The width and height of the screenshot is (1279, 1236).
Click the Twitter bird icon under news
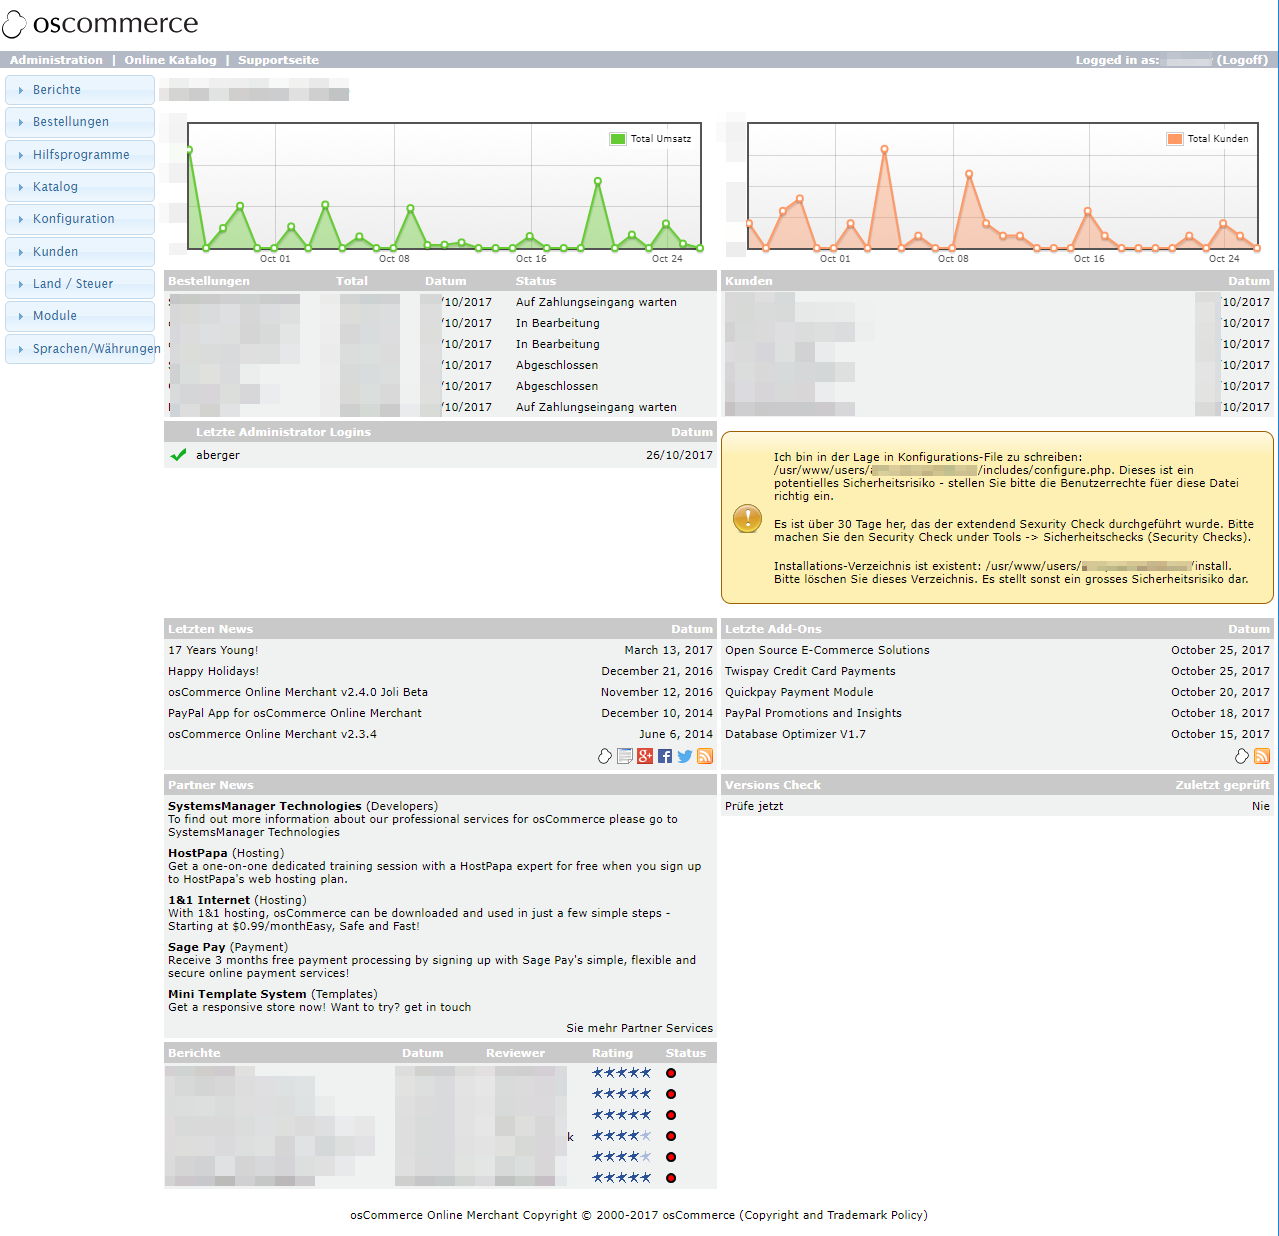[x=685, y=756]
